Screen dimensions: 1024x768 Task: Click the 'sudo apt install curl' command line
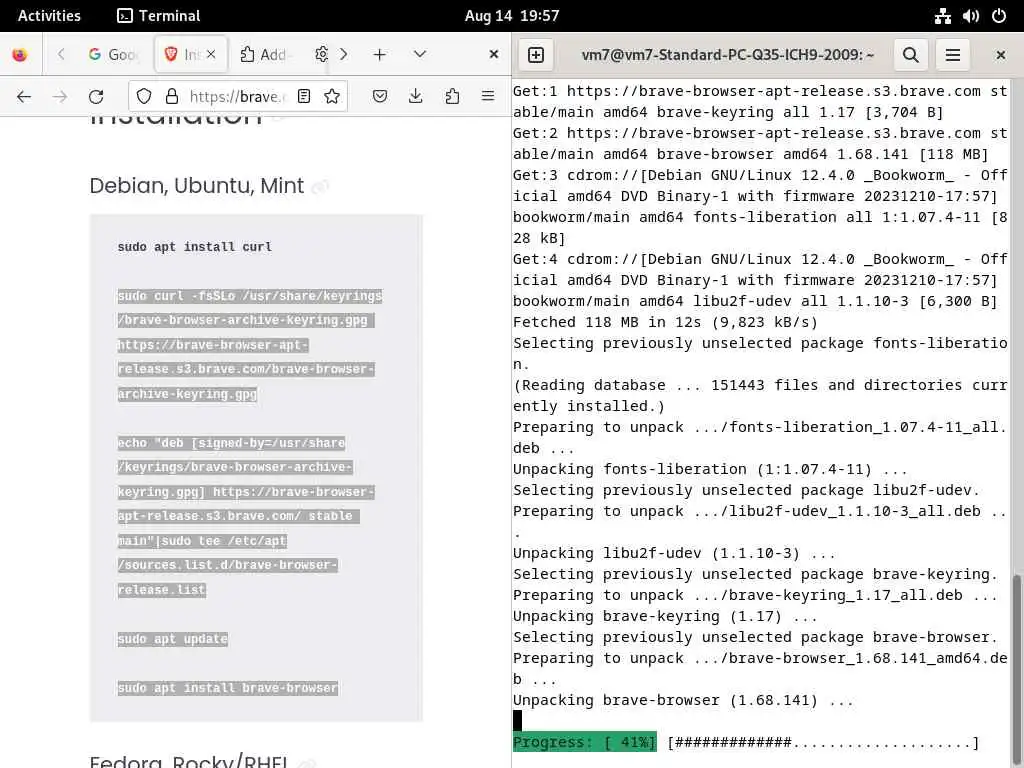pyautogui.click(x=195, y=247)
